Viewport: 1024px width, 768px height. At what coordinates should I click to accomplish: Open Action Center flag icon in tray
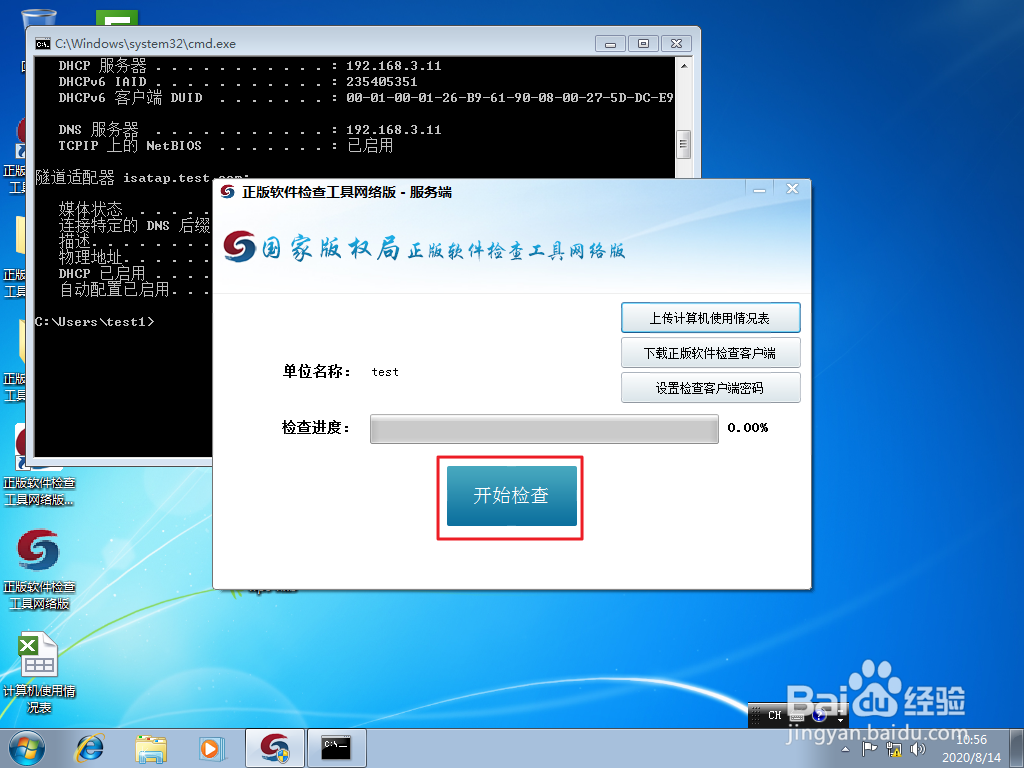tap(869, 749)
